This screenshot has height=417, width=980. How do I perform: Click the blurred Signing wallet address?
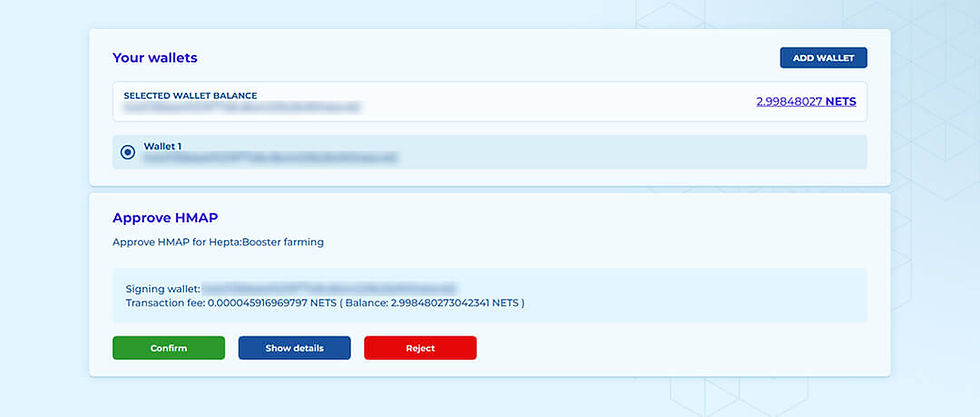point(329,289)
